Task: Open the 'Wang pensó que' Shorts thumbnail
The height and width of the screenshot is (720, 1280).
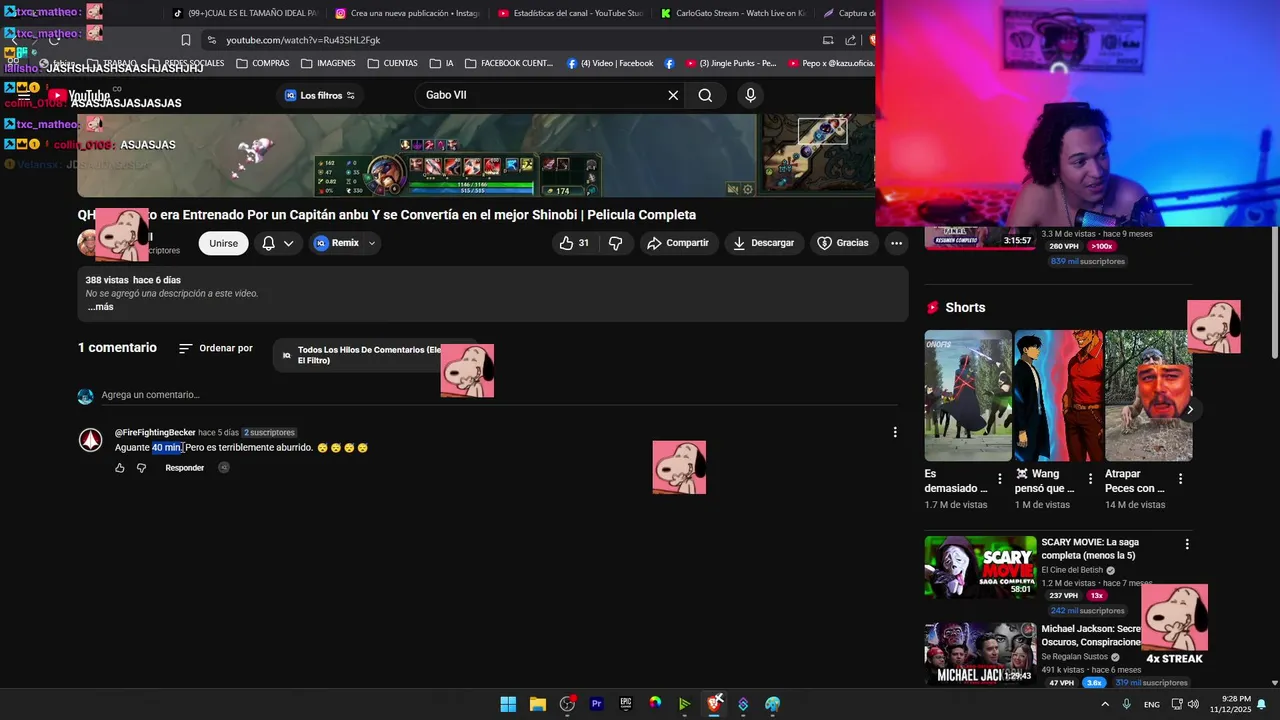Action: tap(1058, 395)
